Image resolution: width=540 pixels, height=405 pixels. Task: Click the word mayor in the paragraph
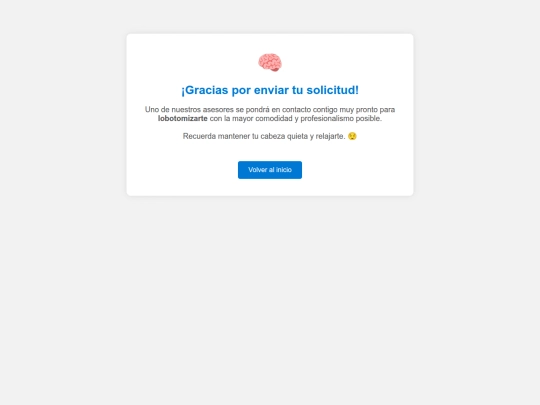point(242,119)
